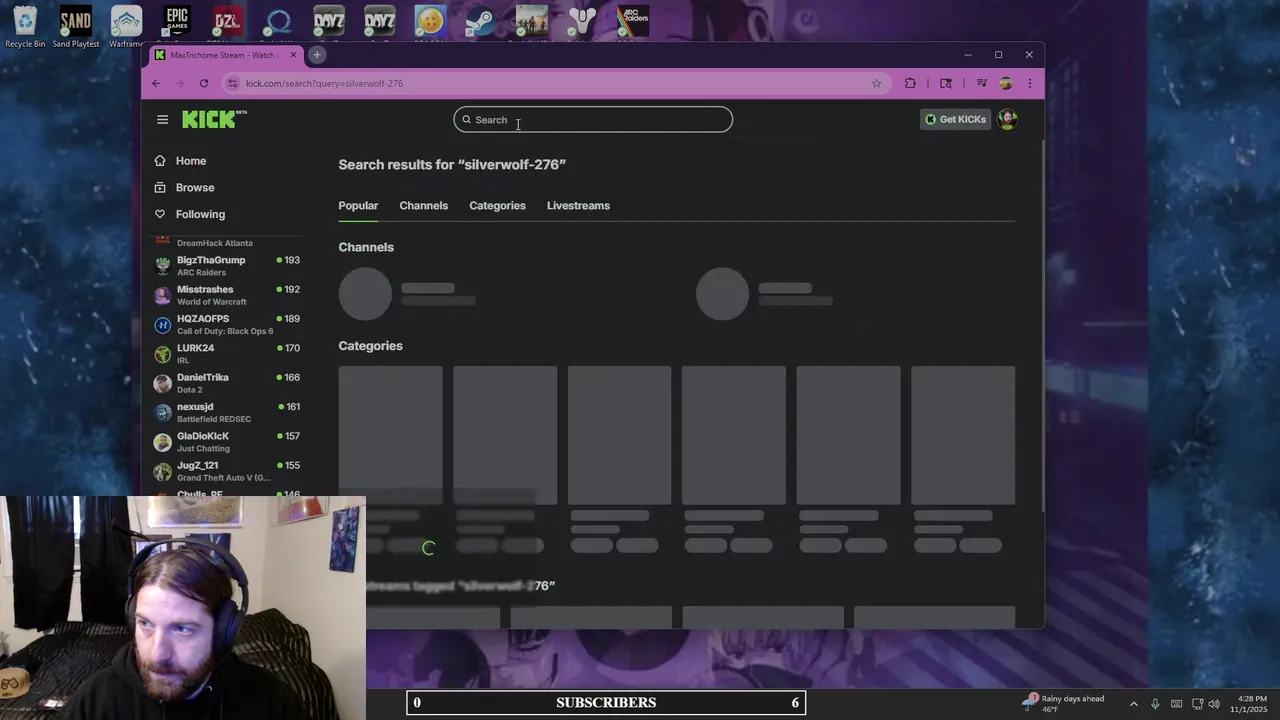The height and width of the screenshot is (720, 1280).
Task: Click the microphone tray icon
Action: pos(1155,704)
